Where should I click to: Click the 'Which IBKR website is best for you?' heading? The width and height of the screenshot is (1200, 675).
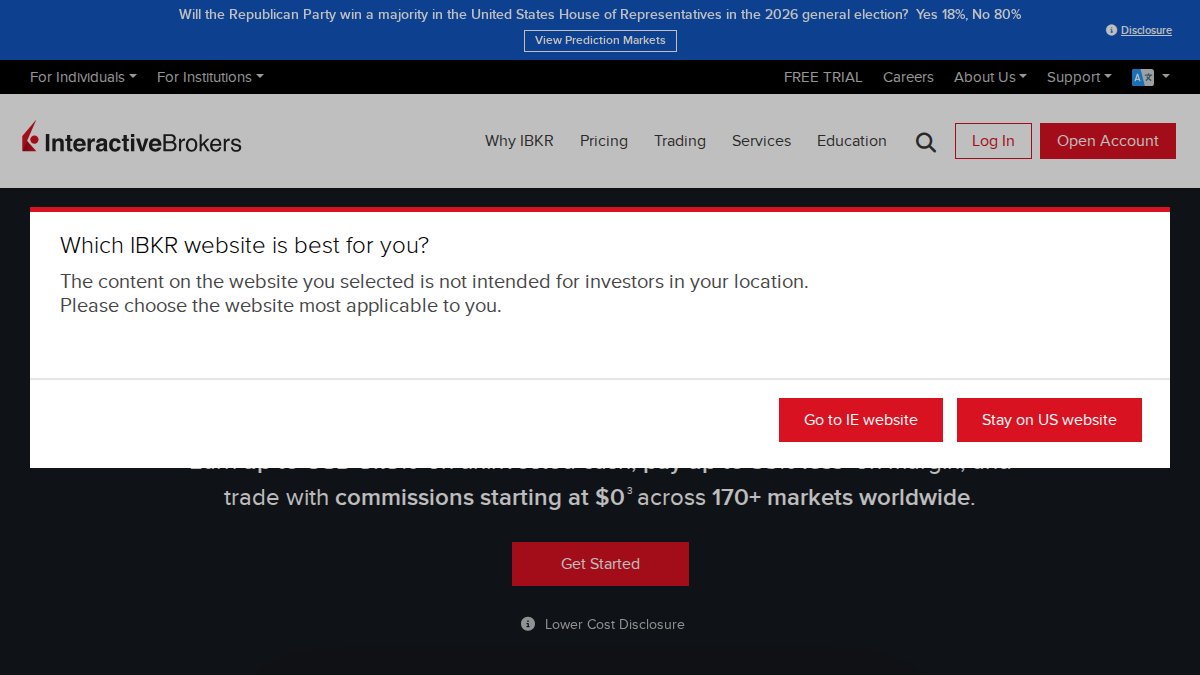[x=244, y=245]
